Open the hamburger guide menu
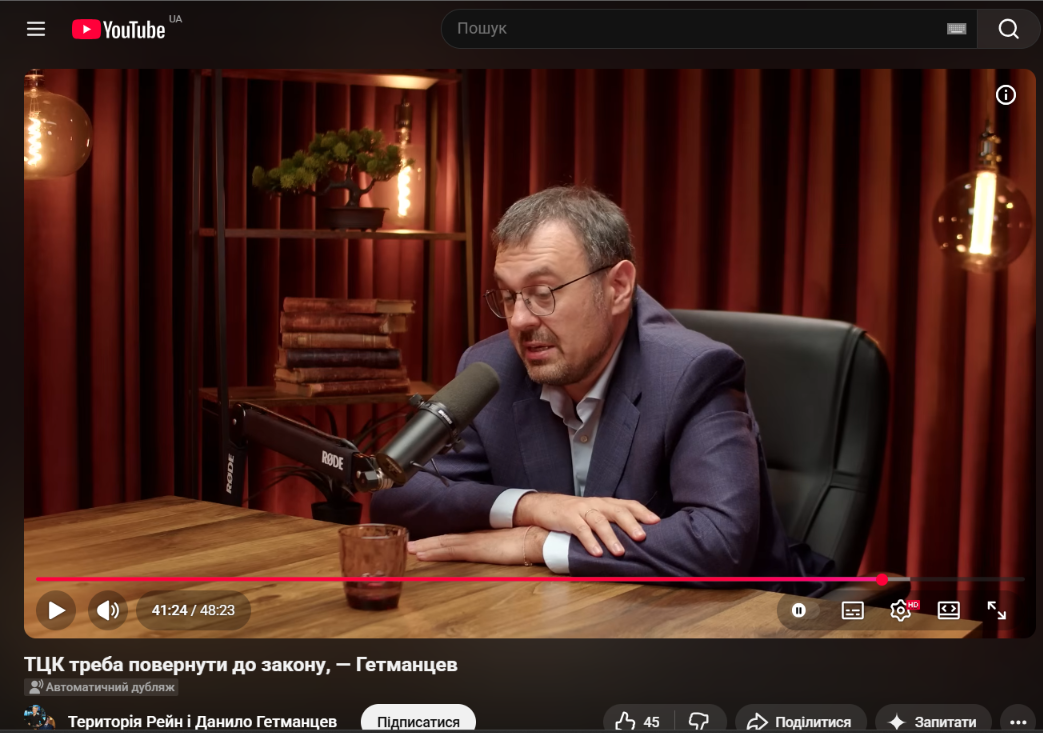The image size is (1043, 733). tap(36, 29)
